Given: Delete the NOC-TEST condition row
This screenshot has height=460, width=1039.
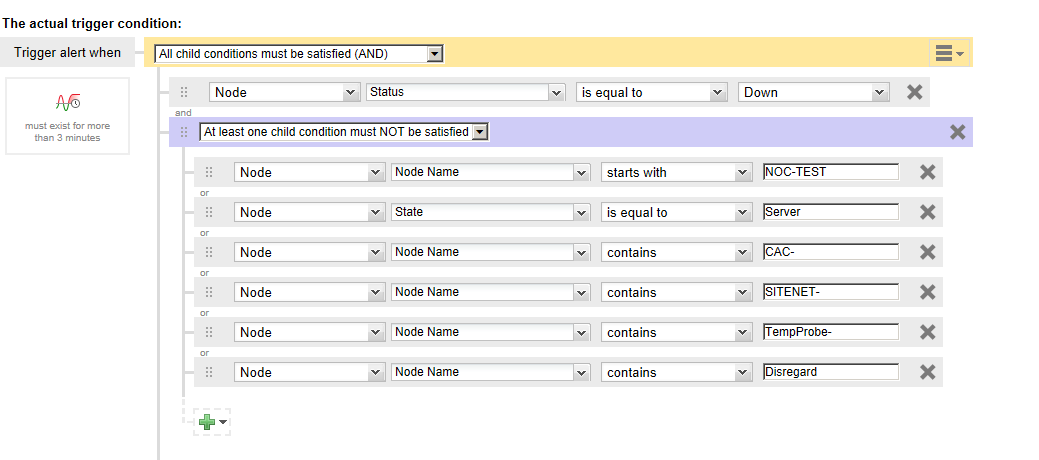Looking at the screenshot, I should point(927,172).
